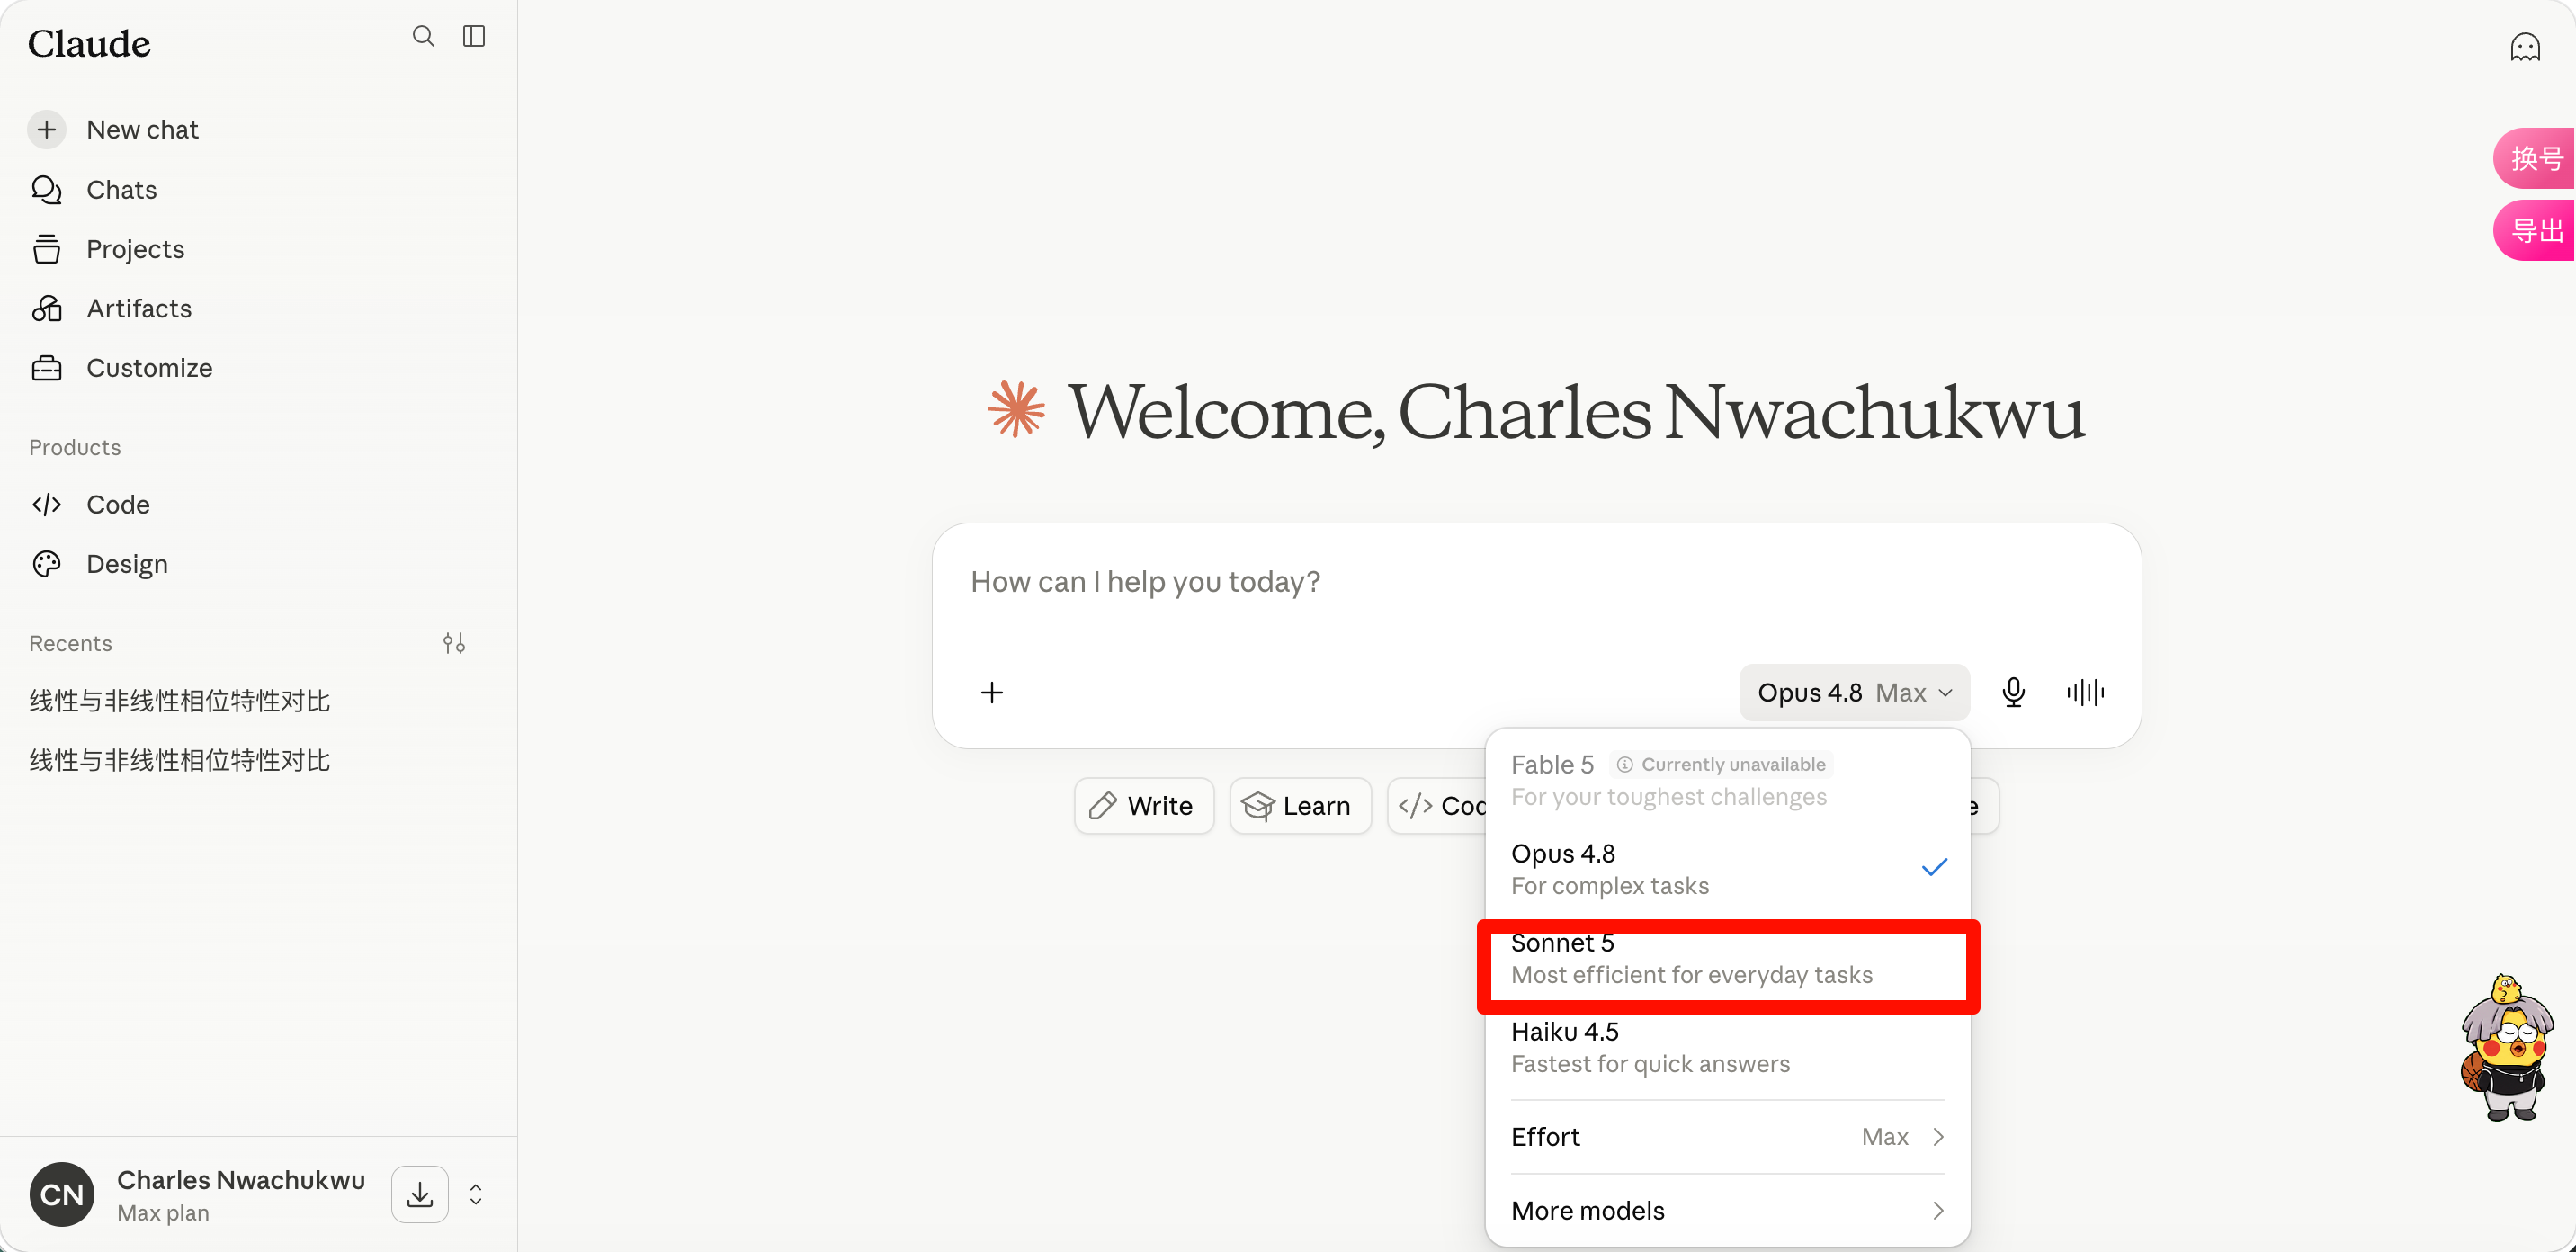Screen dimensions: 2576x1252
Task: Open the Design product
Action: coord(127,564)
